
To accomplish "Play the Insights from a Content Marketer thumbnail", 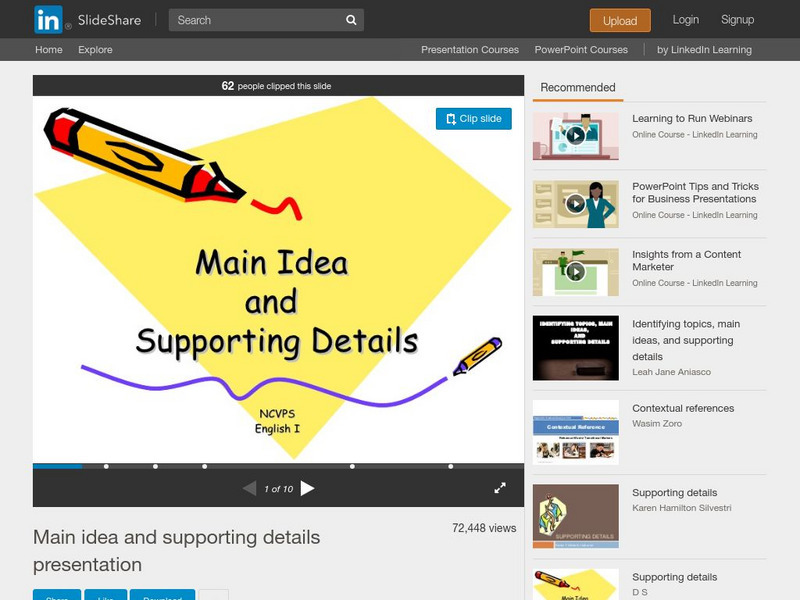I will tap(576, 272).
